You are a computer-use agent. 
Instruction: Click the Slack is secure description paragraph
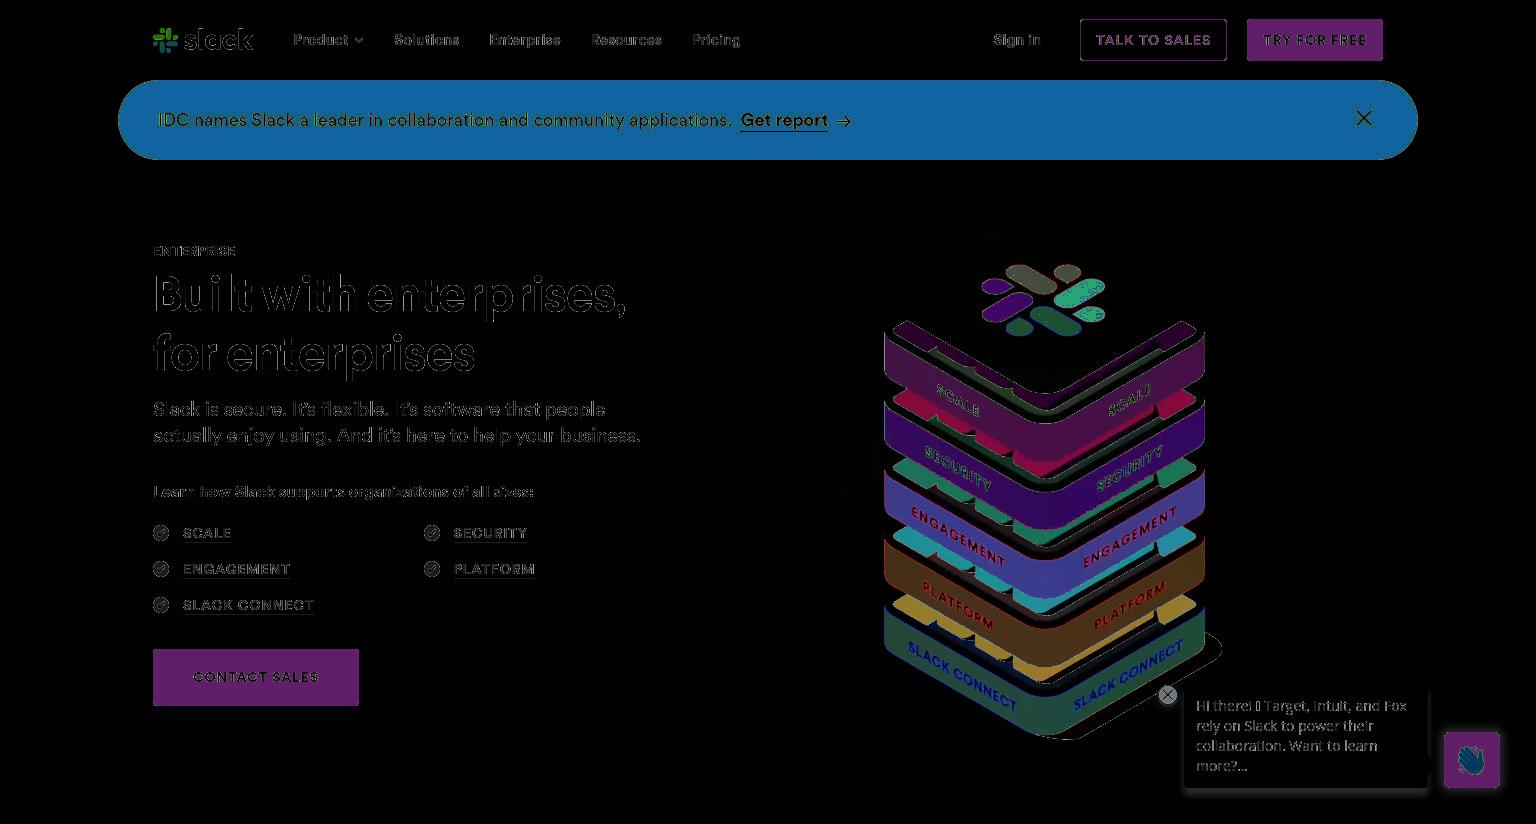[x=397, y=423]
